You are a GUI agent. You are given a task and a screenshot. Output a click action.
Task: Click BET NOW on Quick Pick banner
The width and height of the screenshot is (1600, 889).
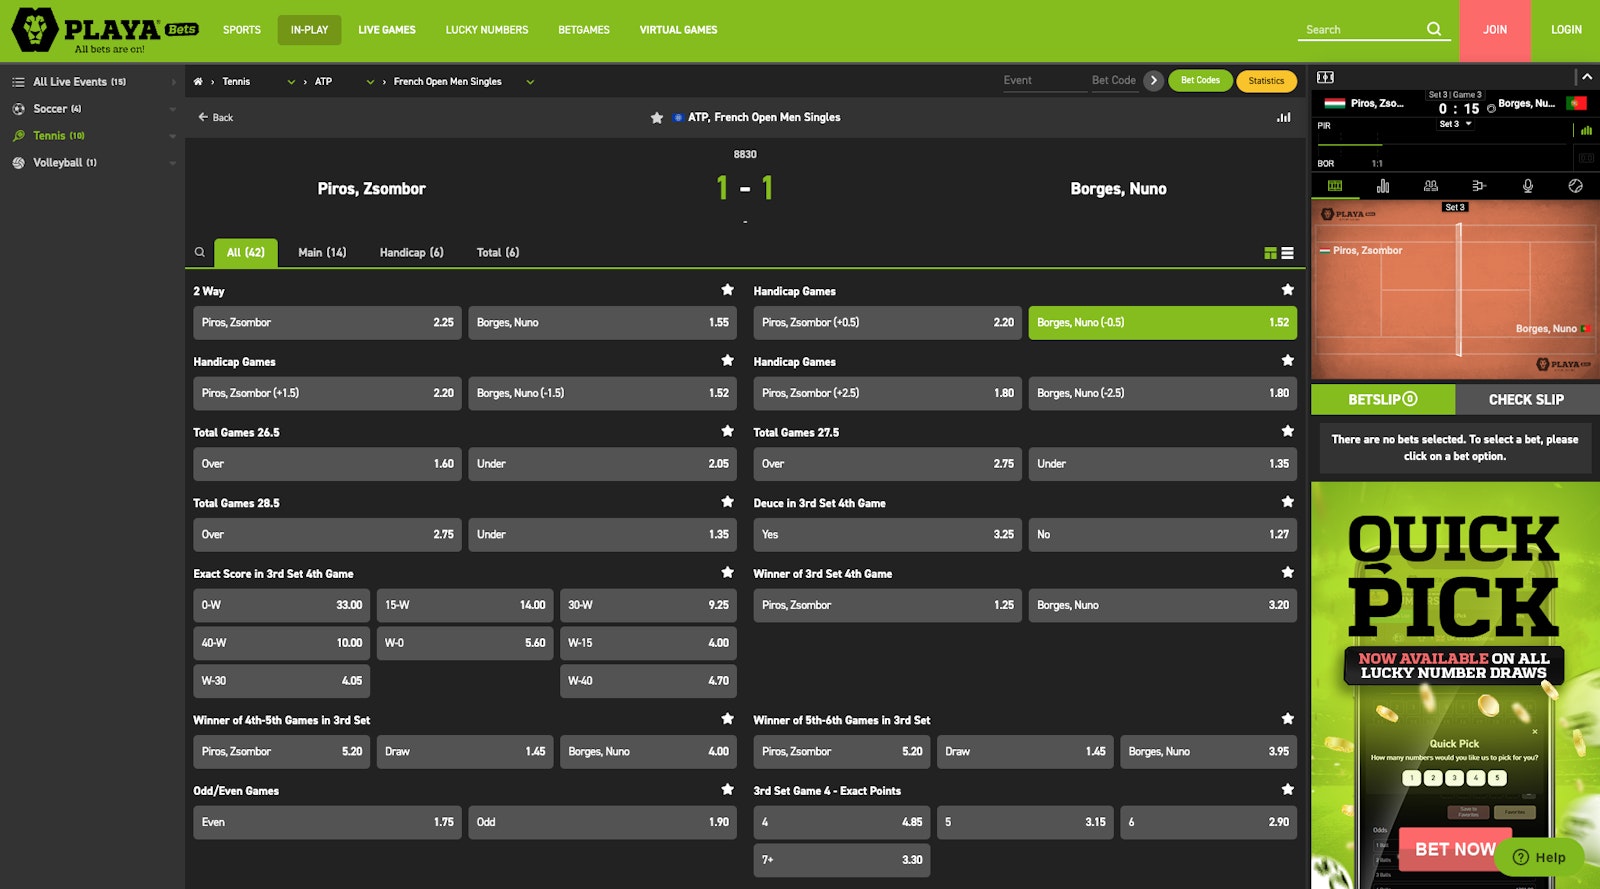[x=1455, y=849]
